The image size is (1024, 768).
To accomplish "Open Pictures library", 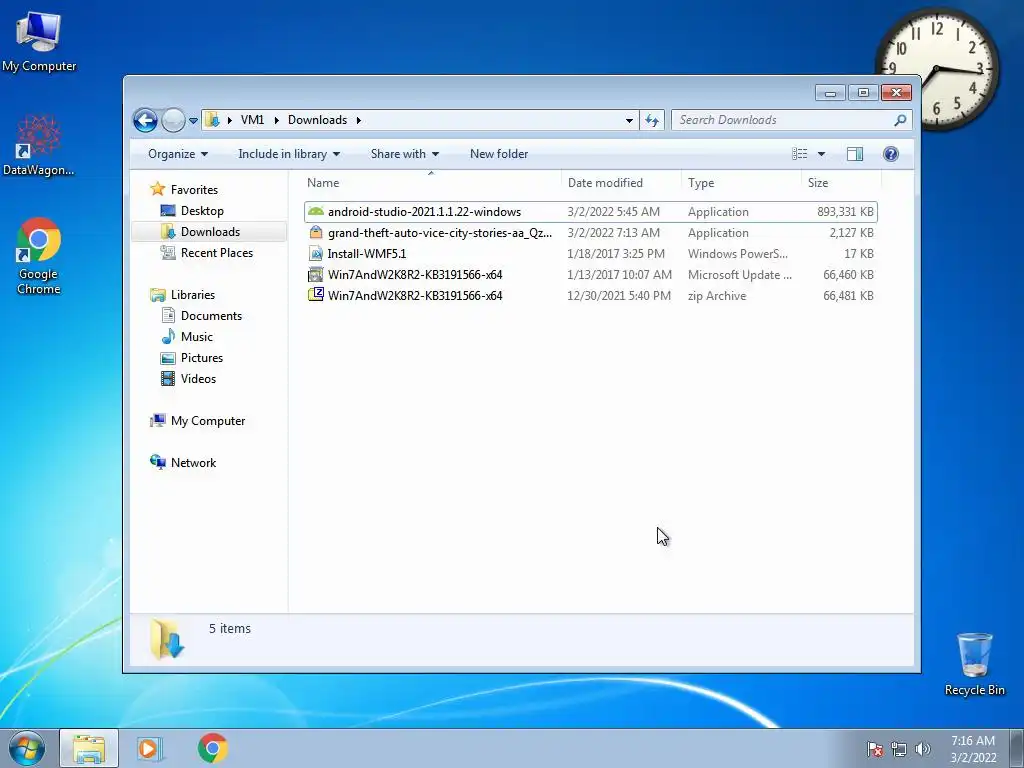I will pos(202,358).
